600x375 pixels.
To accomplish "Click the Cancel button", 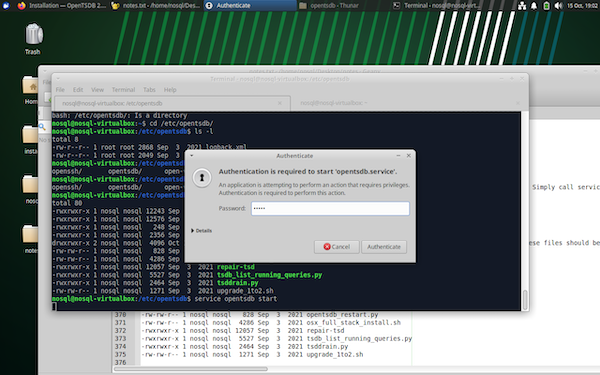I will 336,247.
